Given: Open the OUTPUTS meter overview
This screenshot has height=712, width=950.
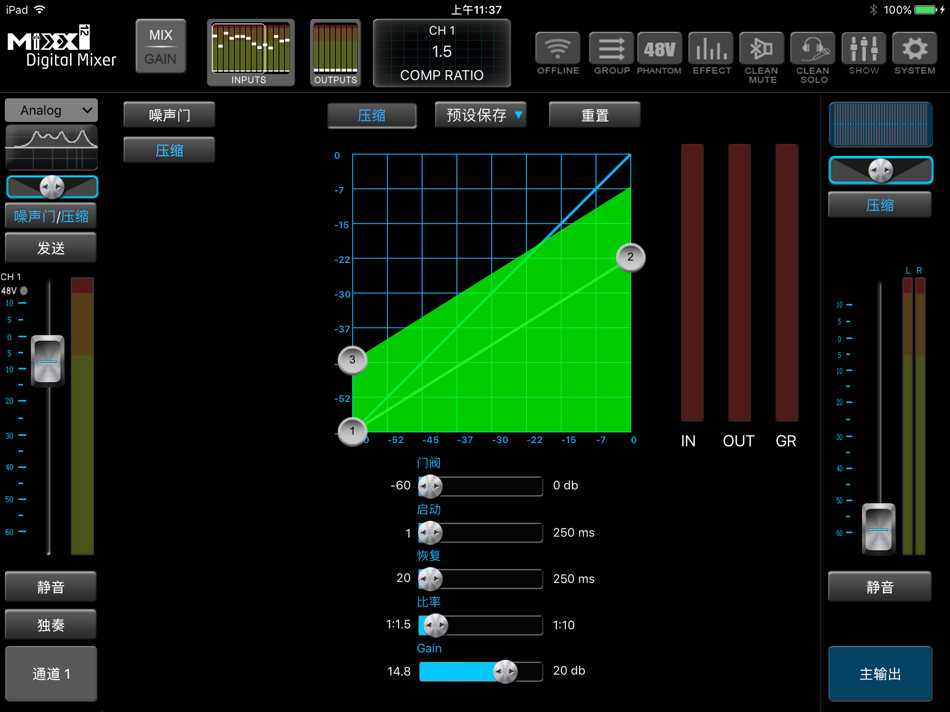Looking at the screenshot, I should pos(335,53).
